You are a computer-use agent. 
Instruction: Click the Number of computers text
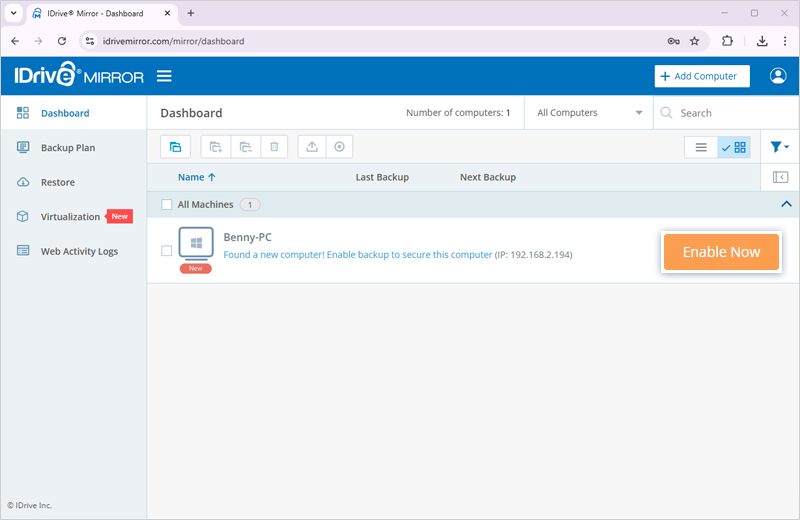pyautogui.click(x=458, y=113)
